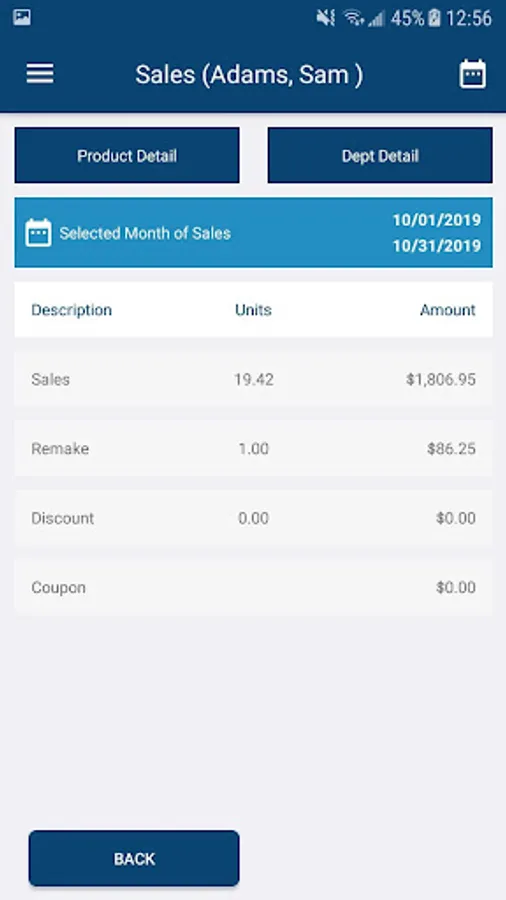Tap the picture notification icon in status bar

(22, 17)
